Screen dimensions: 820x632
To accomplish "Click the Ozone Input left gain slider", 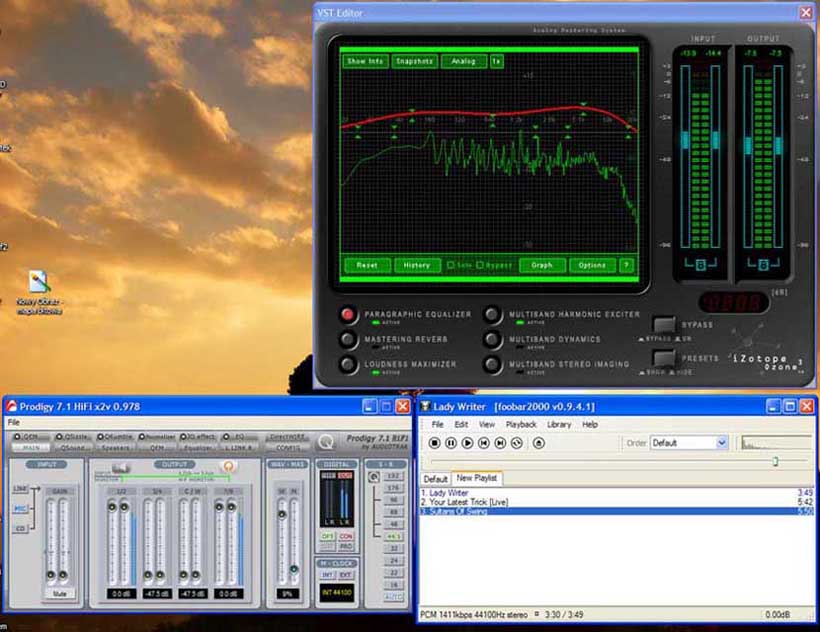I will tap(685, 140).
